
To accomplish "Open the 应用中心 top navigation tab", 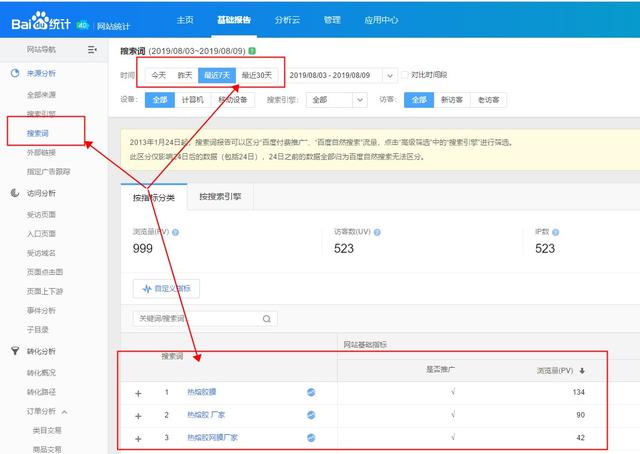I will [381, 20].
